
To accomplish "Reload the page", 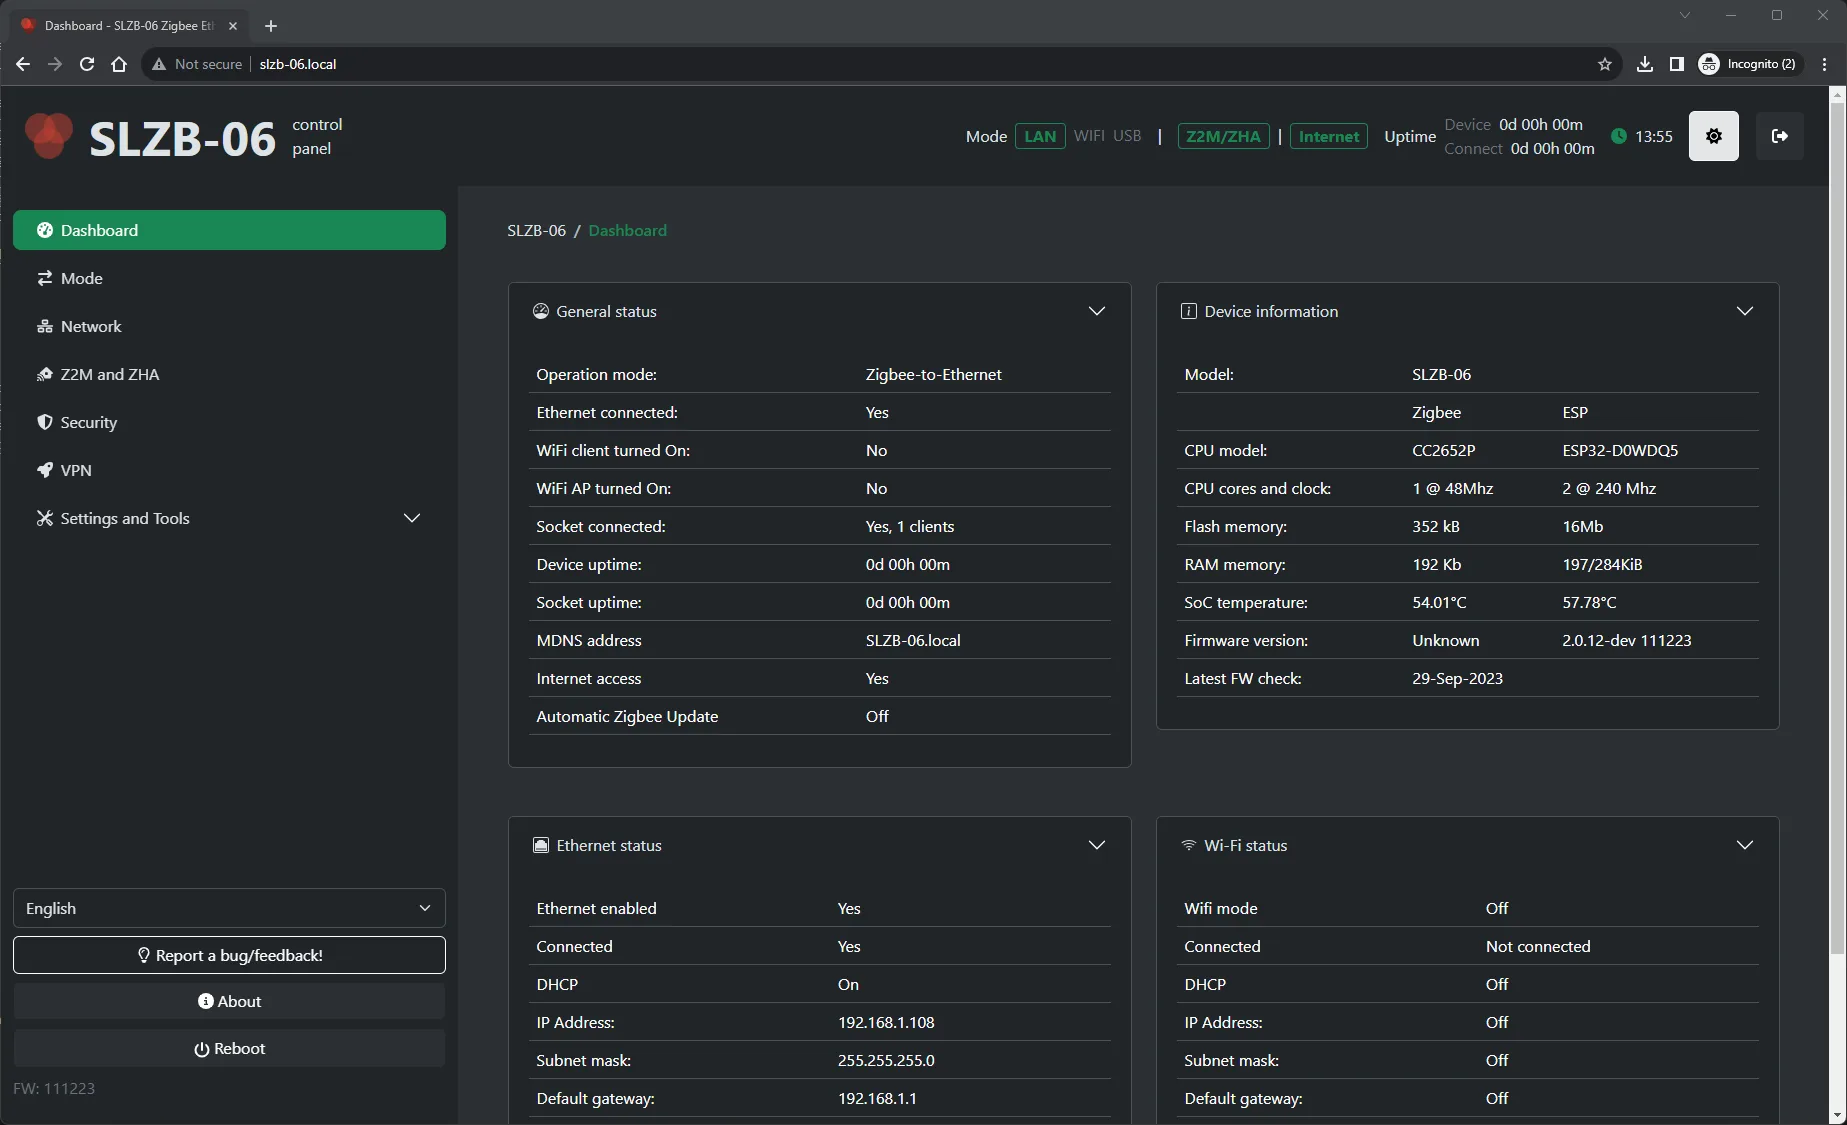I will (x=87, y=64).
